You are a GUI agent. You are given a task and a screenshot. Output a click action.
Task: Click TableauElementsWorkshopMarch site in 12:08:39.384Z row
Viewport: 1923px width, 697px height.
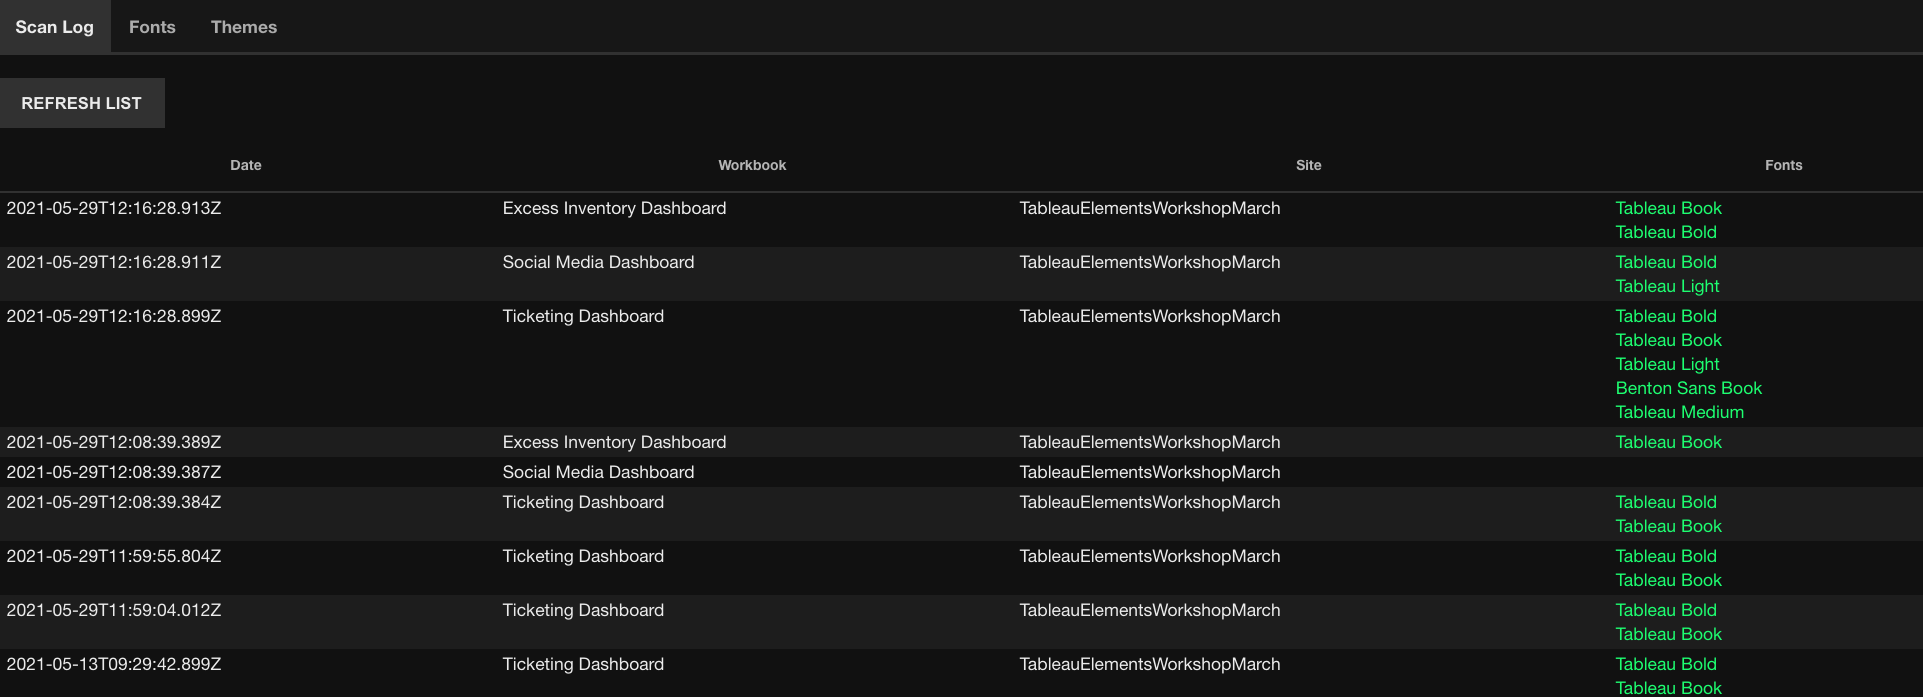pyautogui.click(x=1150, y=502)
